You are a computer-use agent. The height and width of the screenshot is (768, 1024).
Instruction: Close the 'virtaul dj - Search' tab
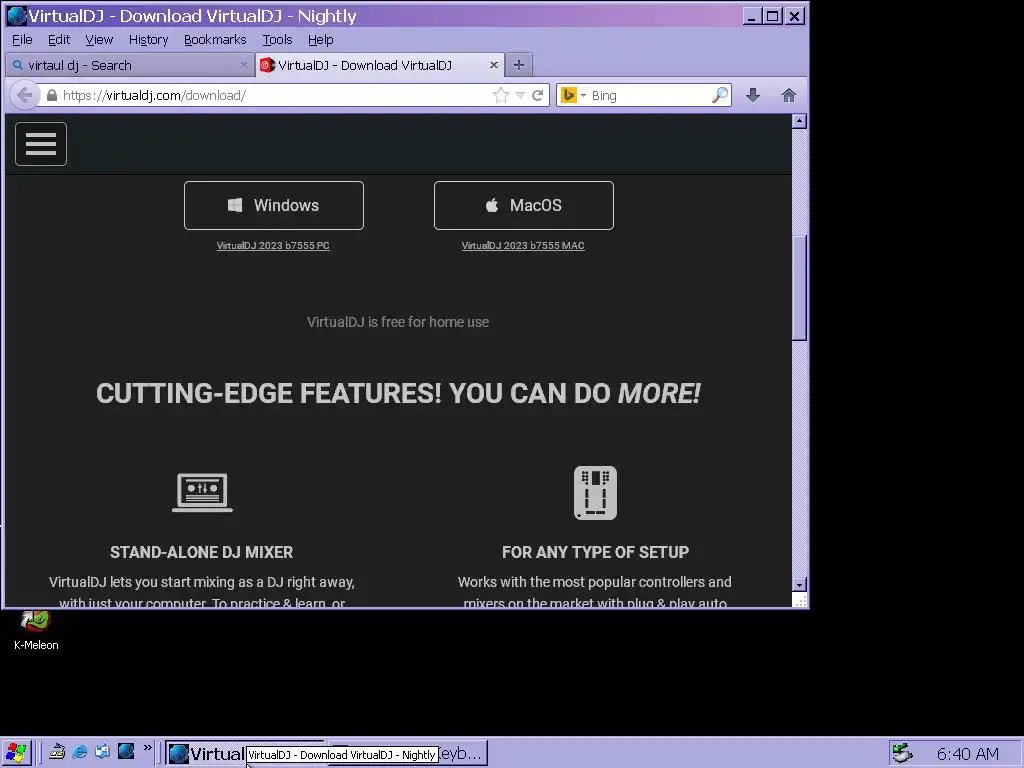pyautogui.click(x=244, y=65)
